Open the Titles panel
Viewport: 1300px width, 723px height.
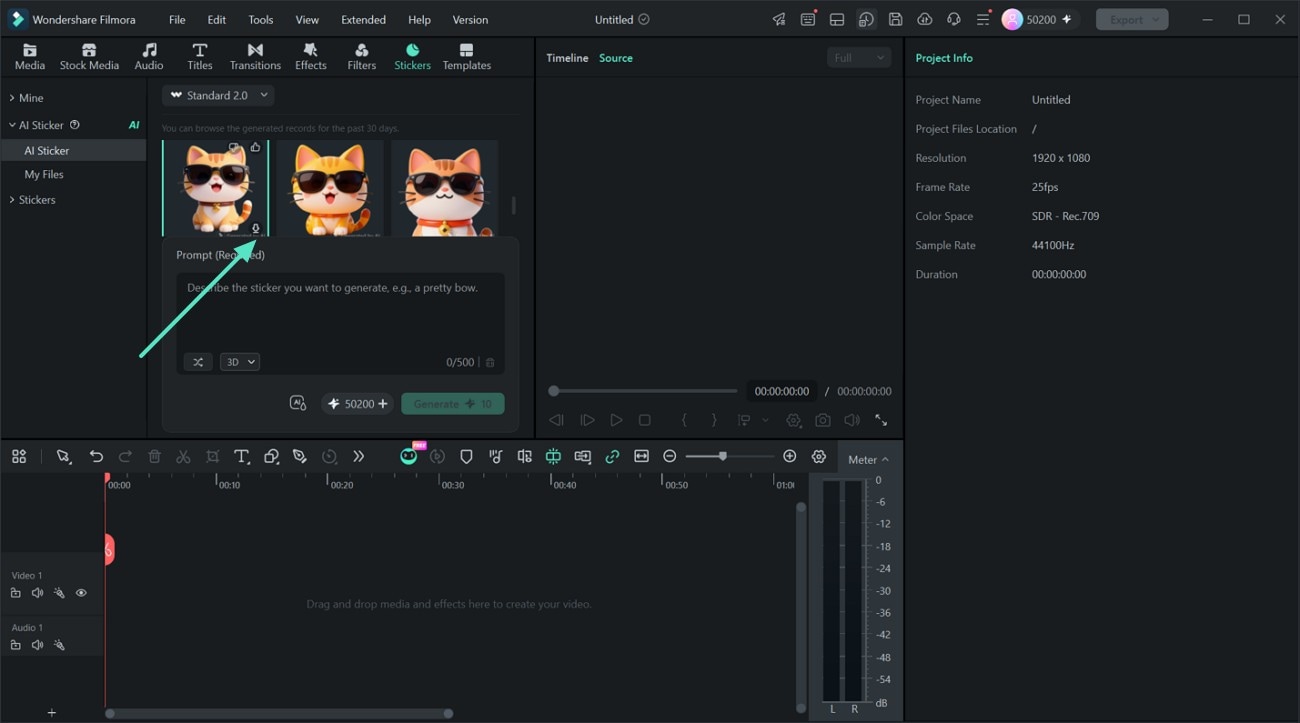pyautogui.click(x=200, y=57)
